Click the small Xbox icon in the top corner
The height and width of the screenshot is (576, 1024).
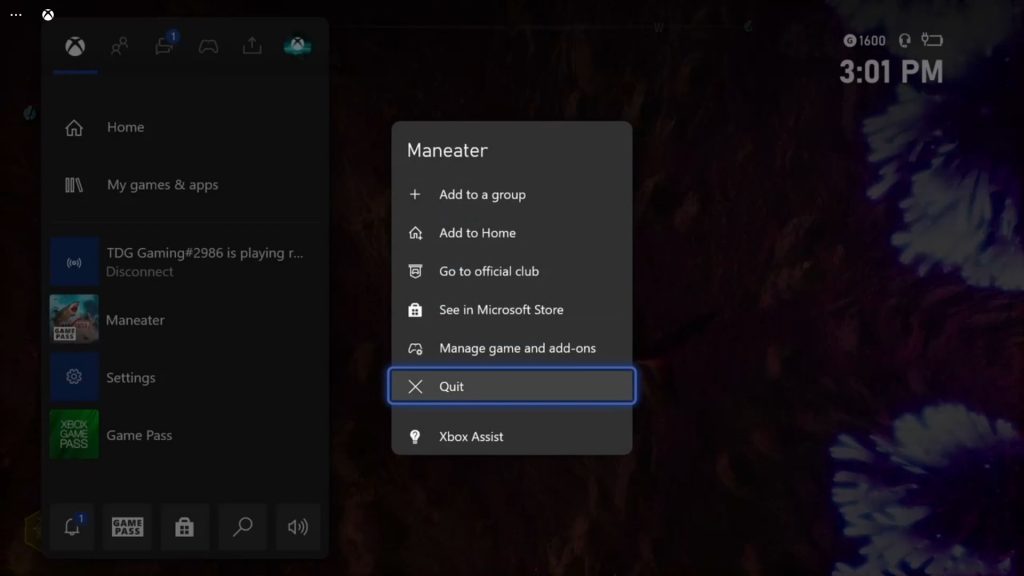coord(48,14)
